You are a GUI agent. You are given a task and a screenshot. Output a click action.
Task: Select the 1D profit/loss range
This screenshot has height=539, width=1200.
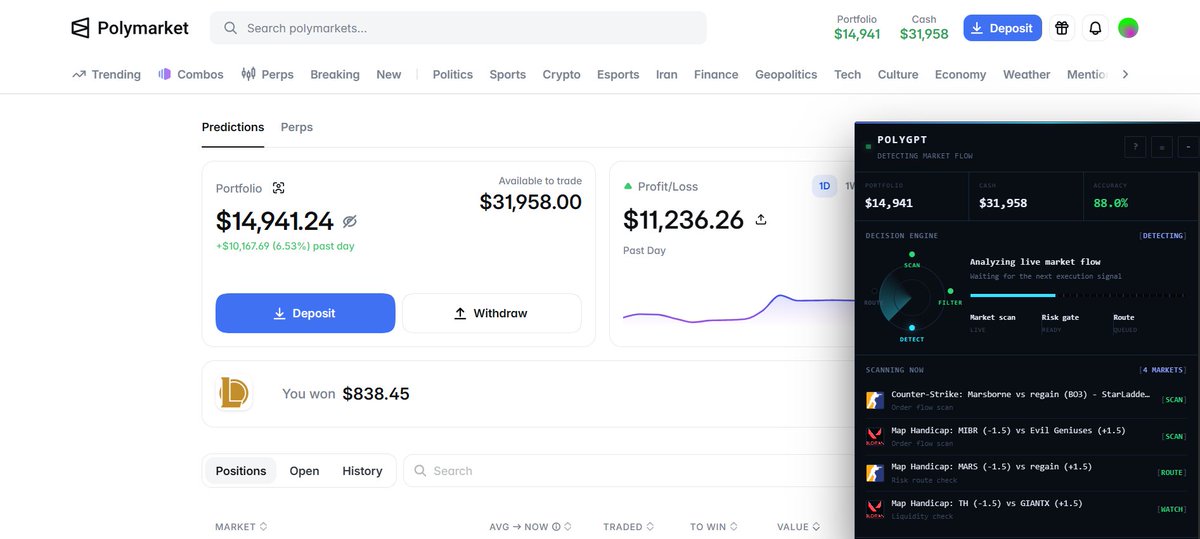coord(825,186)
